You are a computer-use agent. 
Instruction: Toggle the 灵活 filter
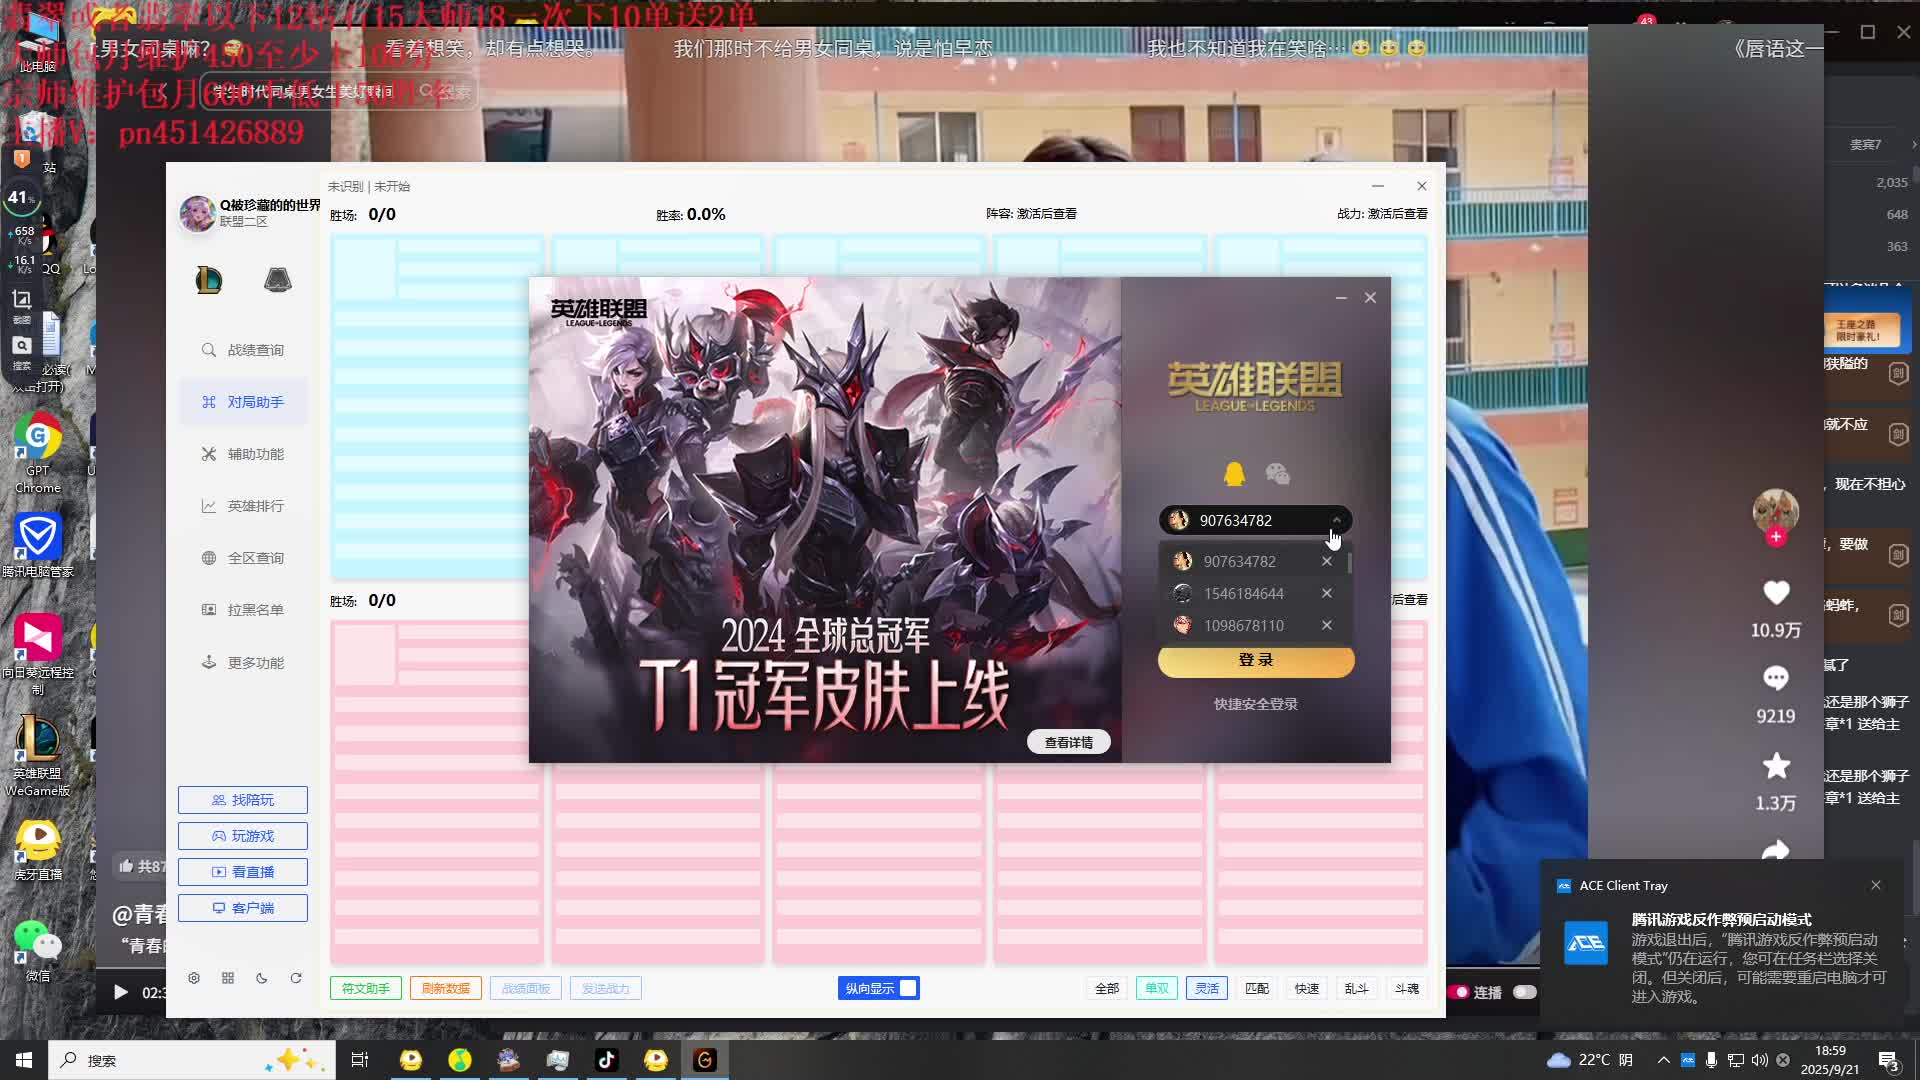tap(1207, 988)
